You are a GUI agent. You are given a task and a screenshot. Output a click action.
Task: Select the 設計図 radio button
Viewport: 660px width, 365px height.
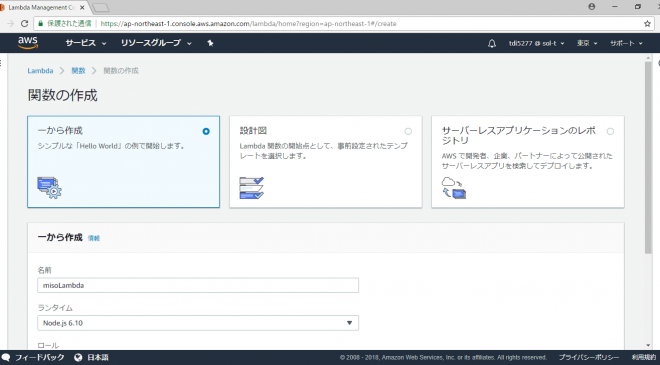408,131
